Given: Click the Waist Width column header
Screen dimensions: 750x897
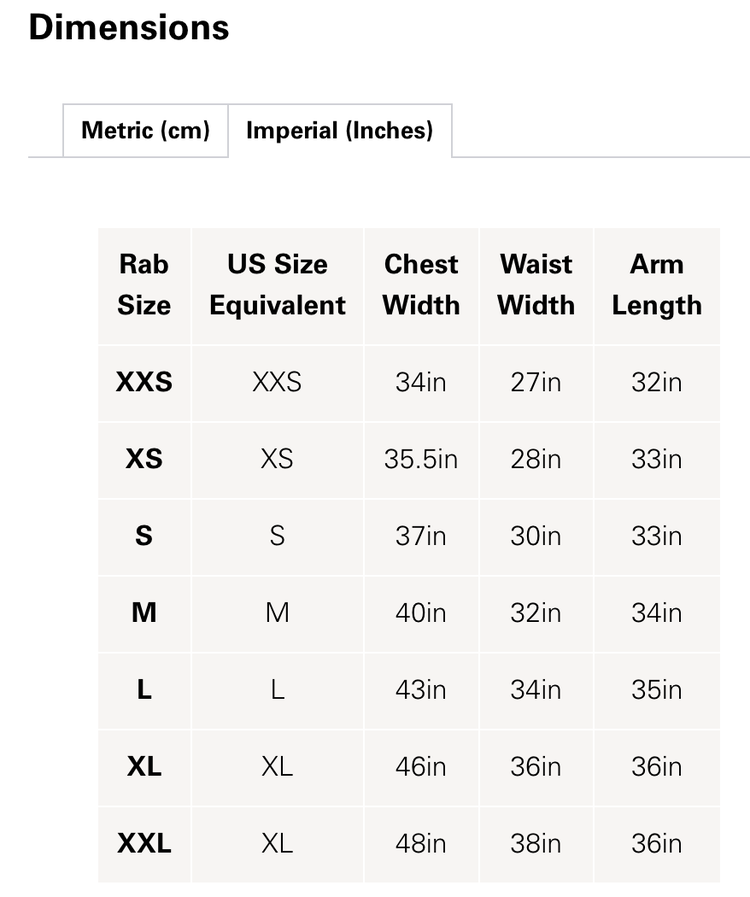Looking at the screenshot, I should (535, 285).
